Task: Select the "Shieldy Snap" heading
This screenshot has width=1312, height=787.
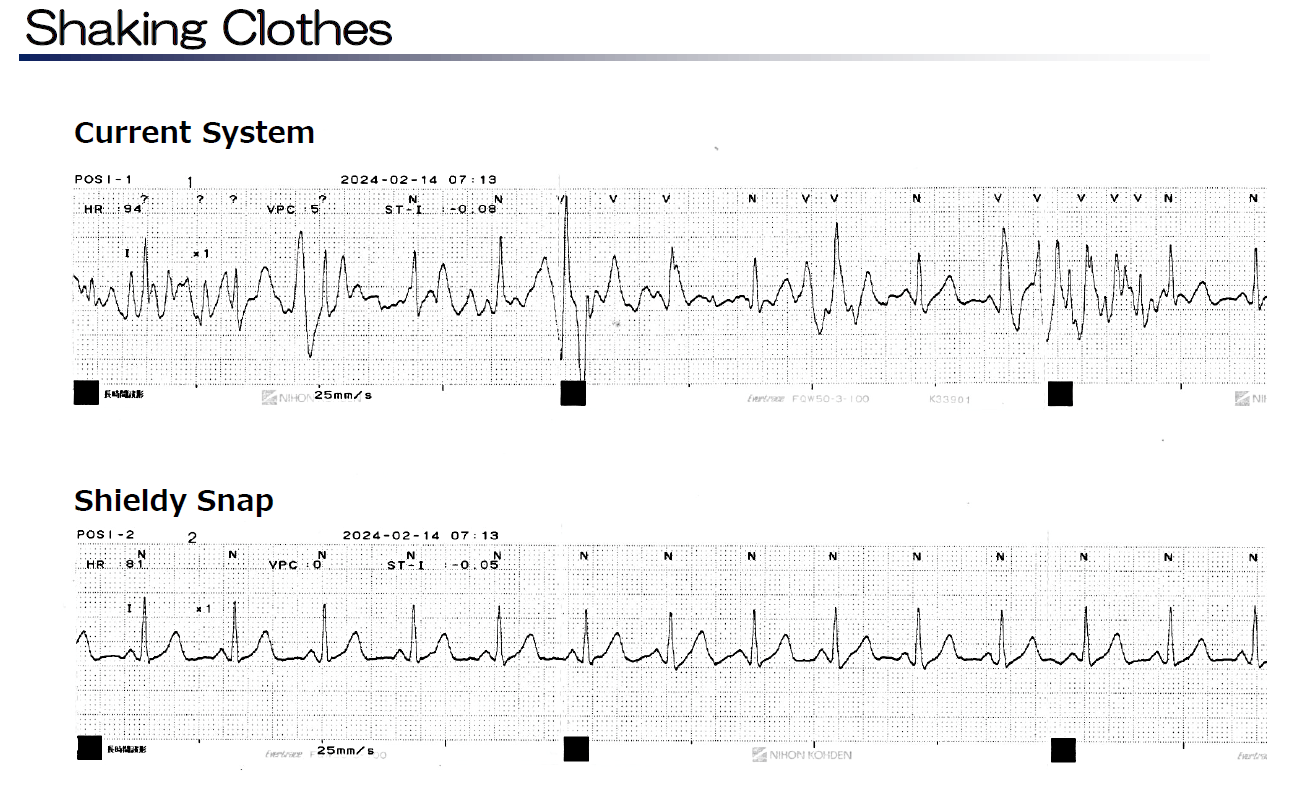Action: click(x=174, y=500)
